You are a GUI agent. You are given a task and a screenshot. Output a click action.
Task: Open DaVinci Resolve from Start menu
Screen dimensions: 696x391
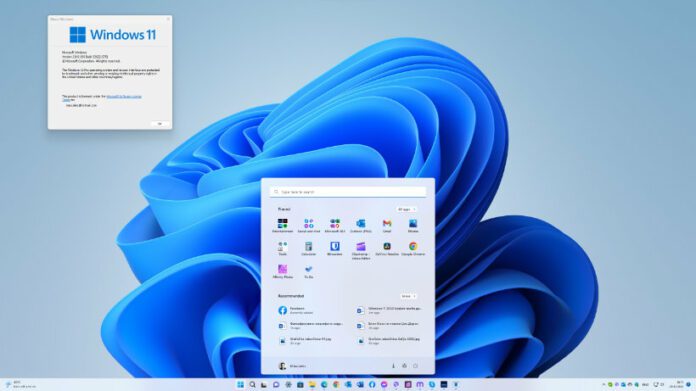387,249
